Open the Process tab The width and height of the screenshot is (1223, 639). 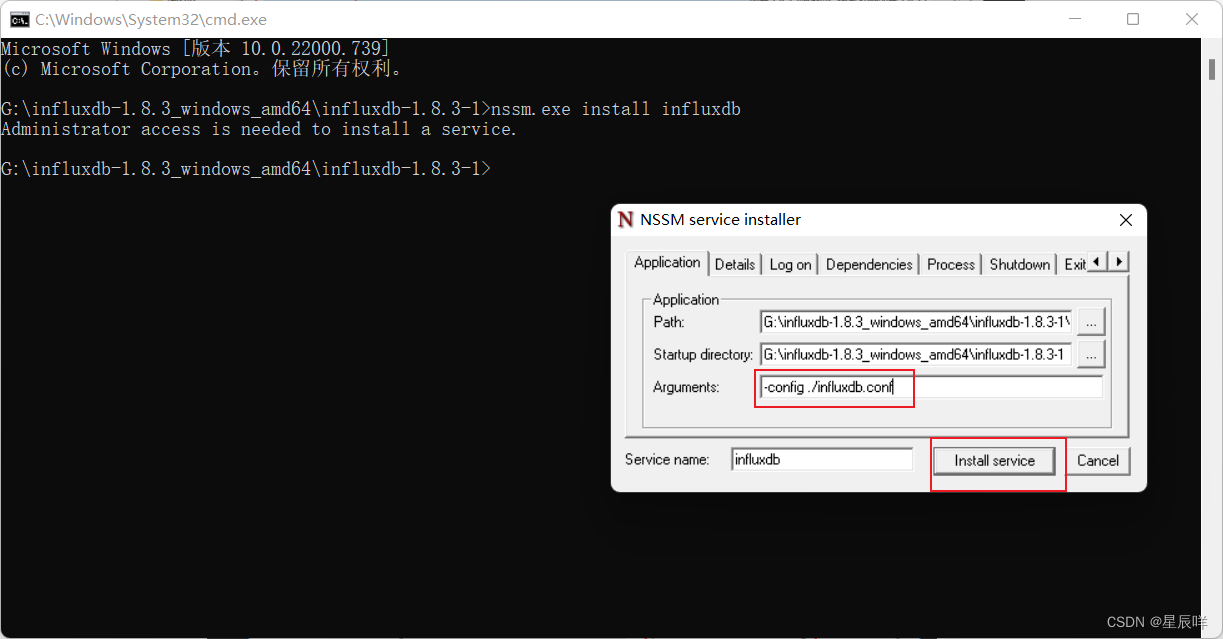coord(951,264)
